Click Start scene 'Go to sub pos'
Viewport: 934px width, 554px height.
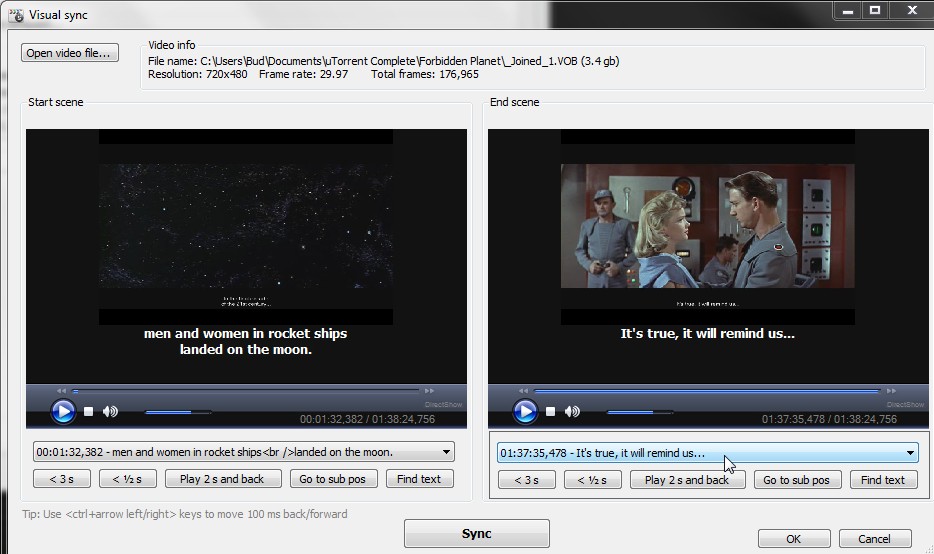click(334, 479)
